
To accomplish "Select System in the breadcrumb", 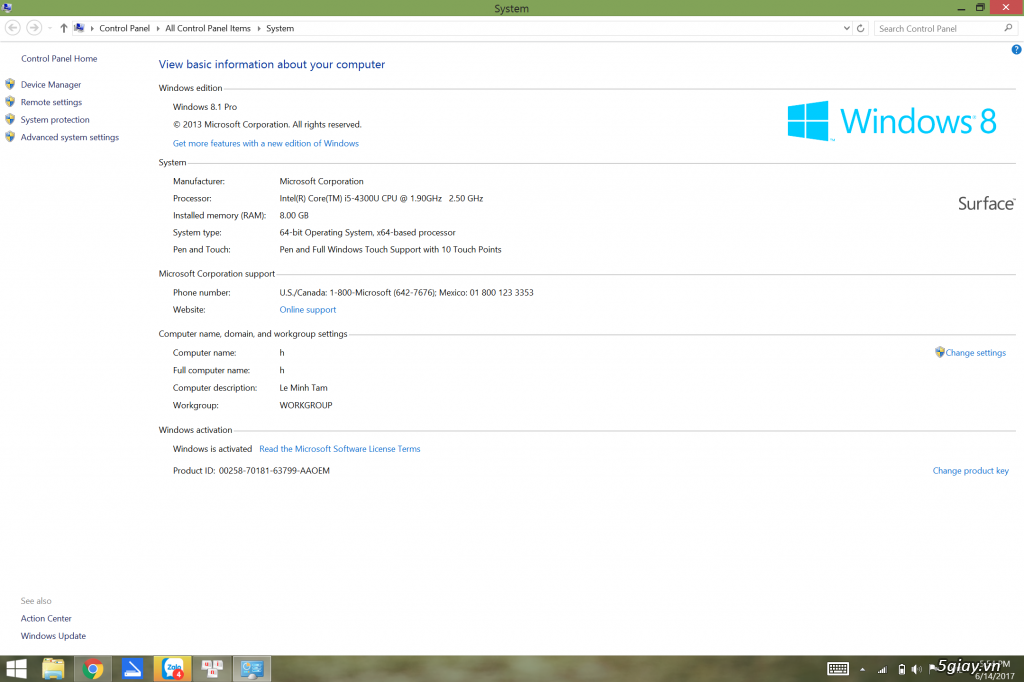I will click(280, 28).
